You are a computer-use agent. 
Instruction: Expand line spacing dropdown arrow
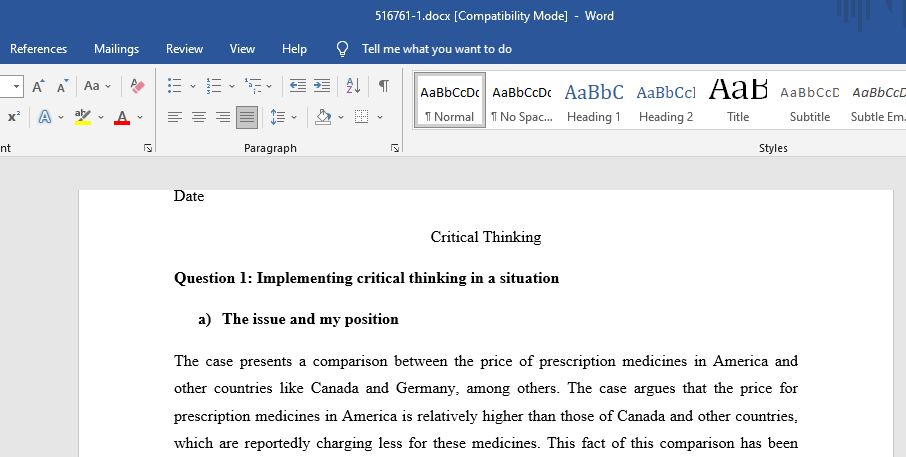[x=294, y=117]
